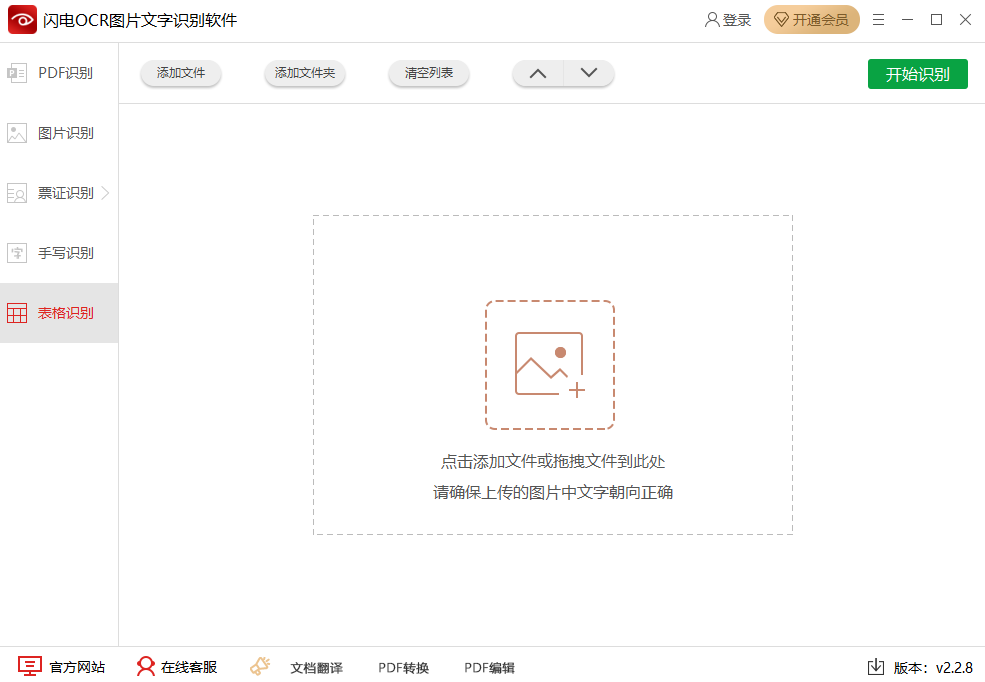Click the 添加文件 button

[x=181, y=73]
